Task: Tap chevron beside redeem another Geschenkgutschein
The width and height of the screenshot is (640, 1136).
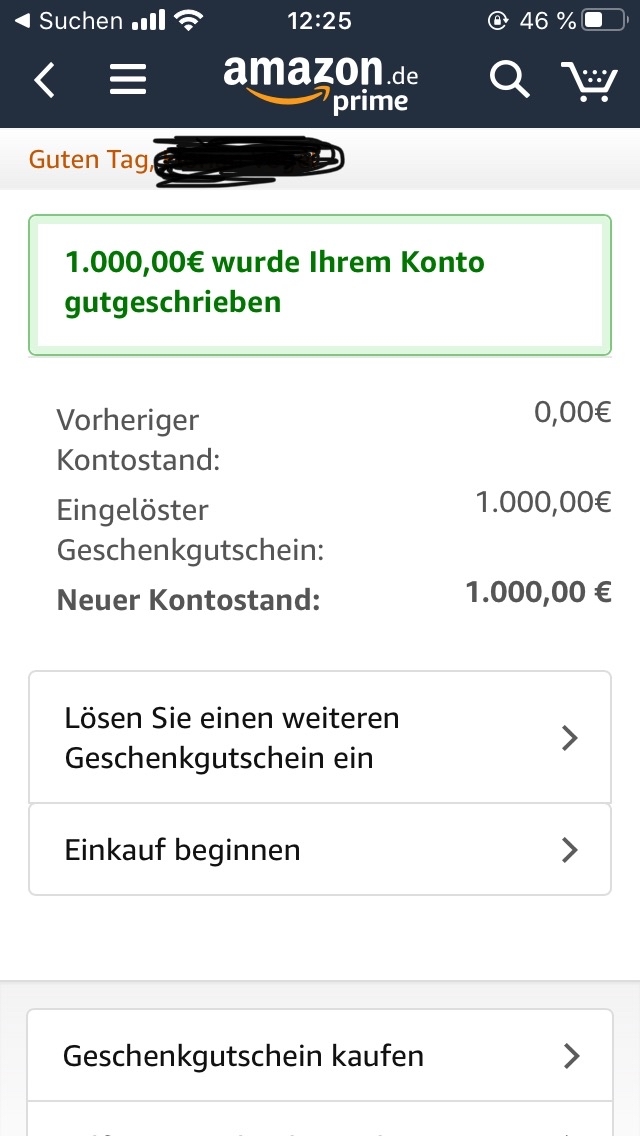Action: [570, 738]
